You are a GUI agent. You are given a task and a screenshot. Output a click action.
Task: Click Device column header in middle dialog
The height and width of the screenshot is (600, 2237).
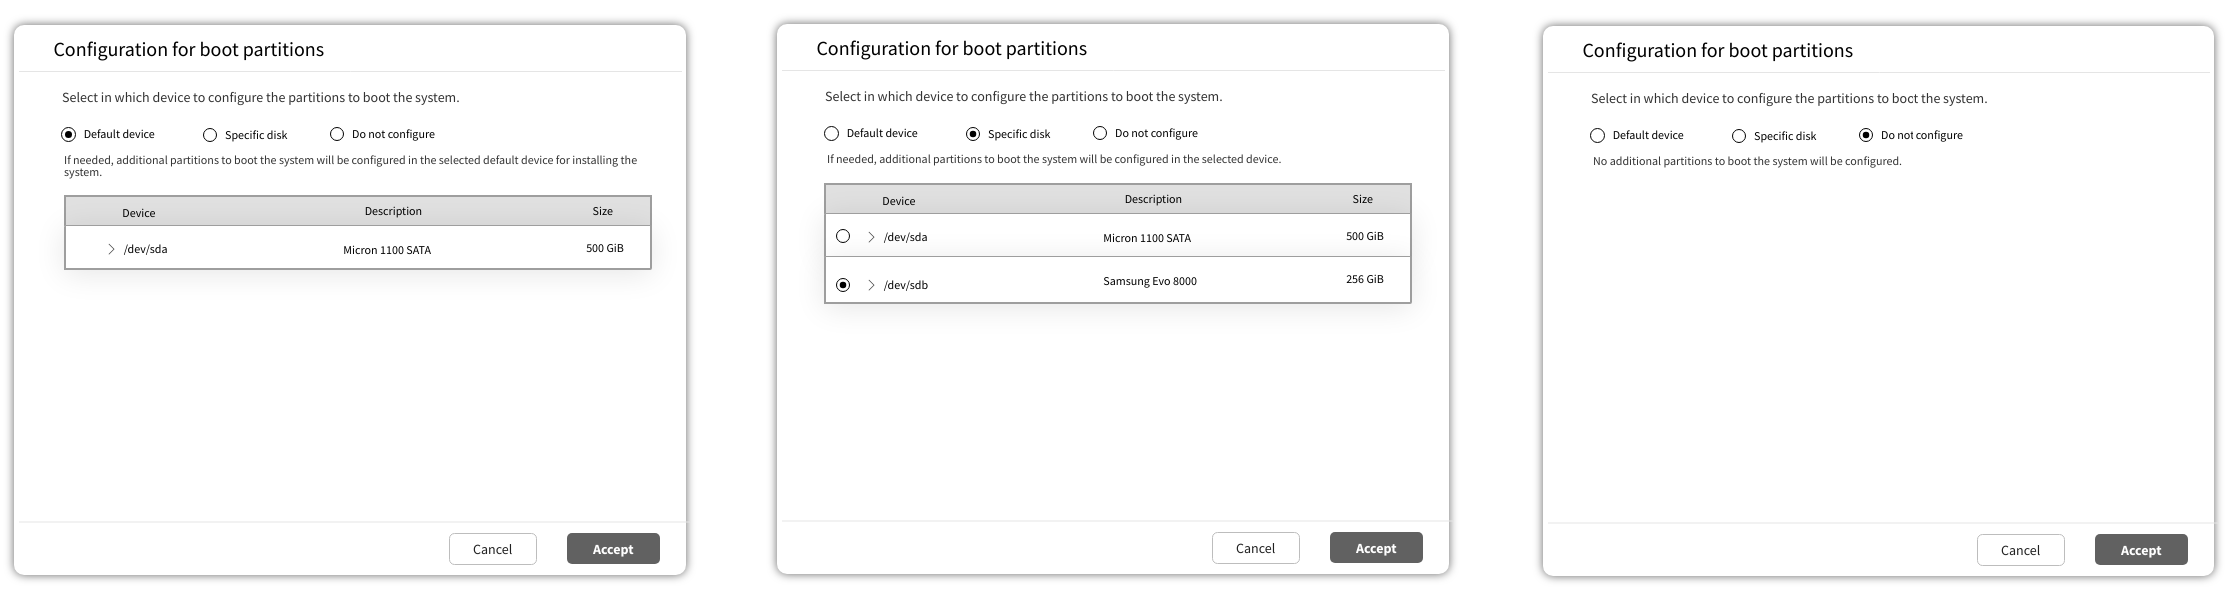pyautogui.click(x=899, y=201)
